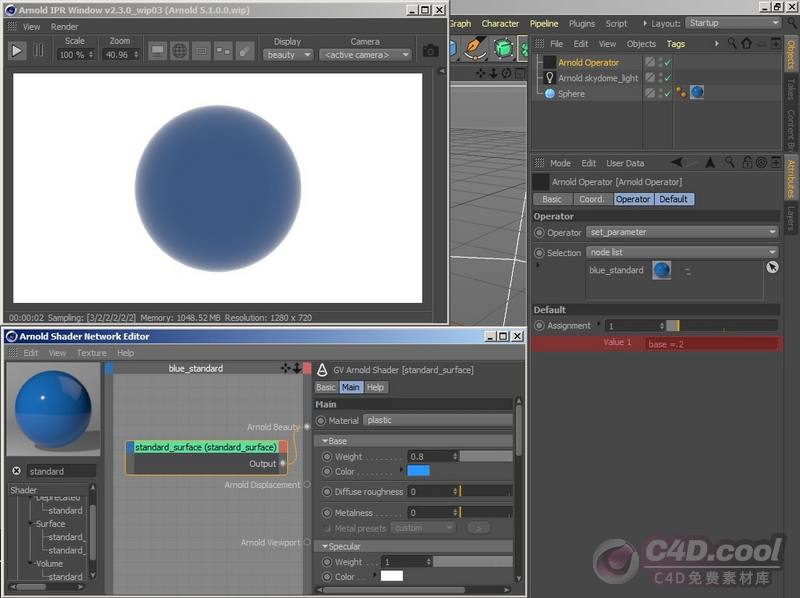Click the Operator parameter animation dot
Image resolution: width=800 pixels, height=598 pixels.
[x=539, y=233]
